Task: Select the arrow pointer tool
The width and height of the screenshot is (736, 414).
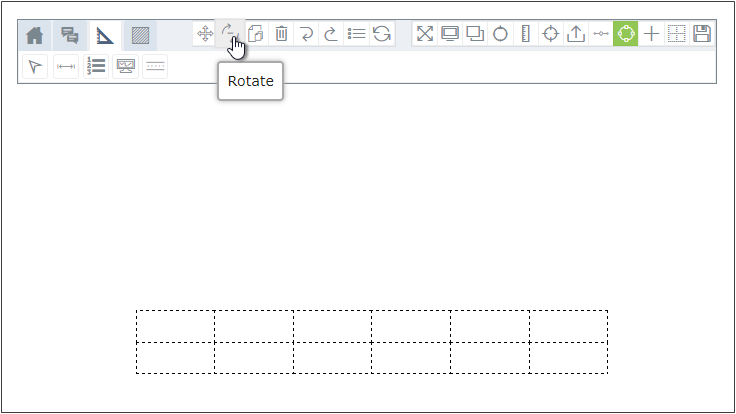Action: click(35, 67)
